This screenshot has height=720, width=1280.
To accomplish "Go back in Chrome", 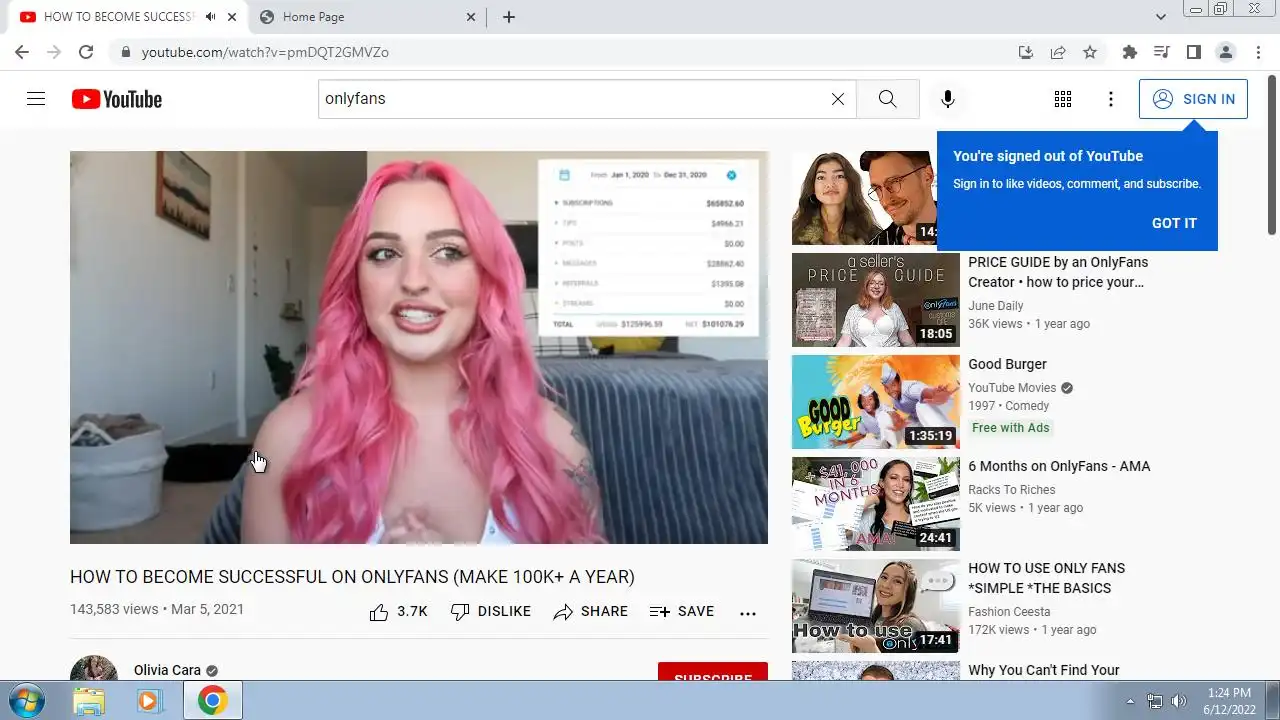I will [22, 52].
